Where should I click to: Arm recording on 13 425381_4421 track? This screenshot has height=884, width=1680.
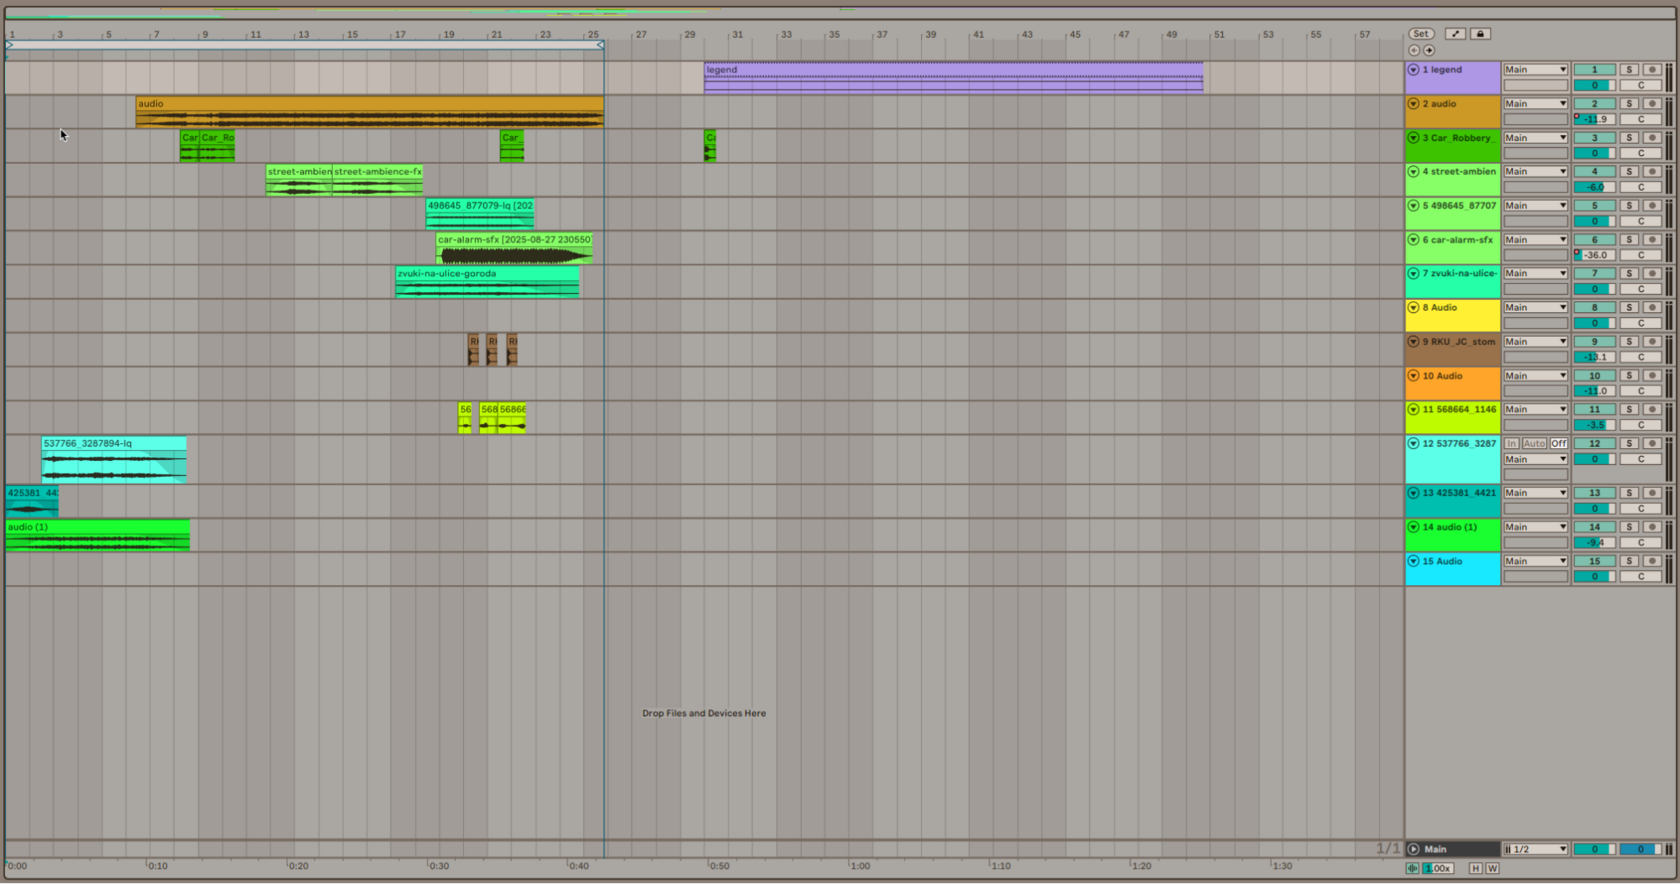1652,493
